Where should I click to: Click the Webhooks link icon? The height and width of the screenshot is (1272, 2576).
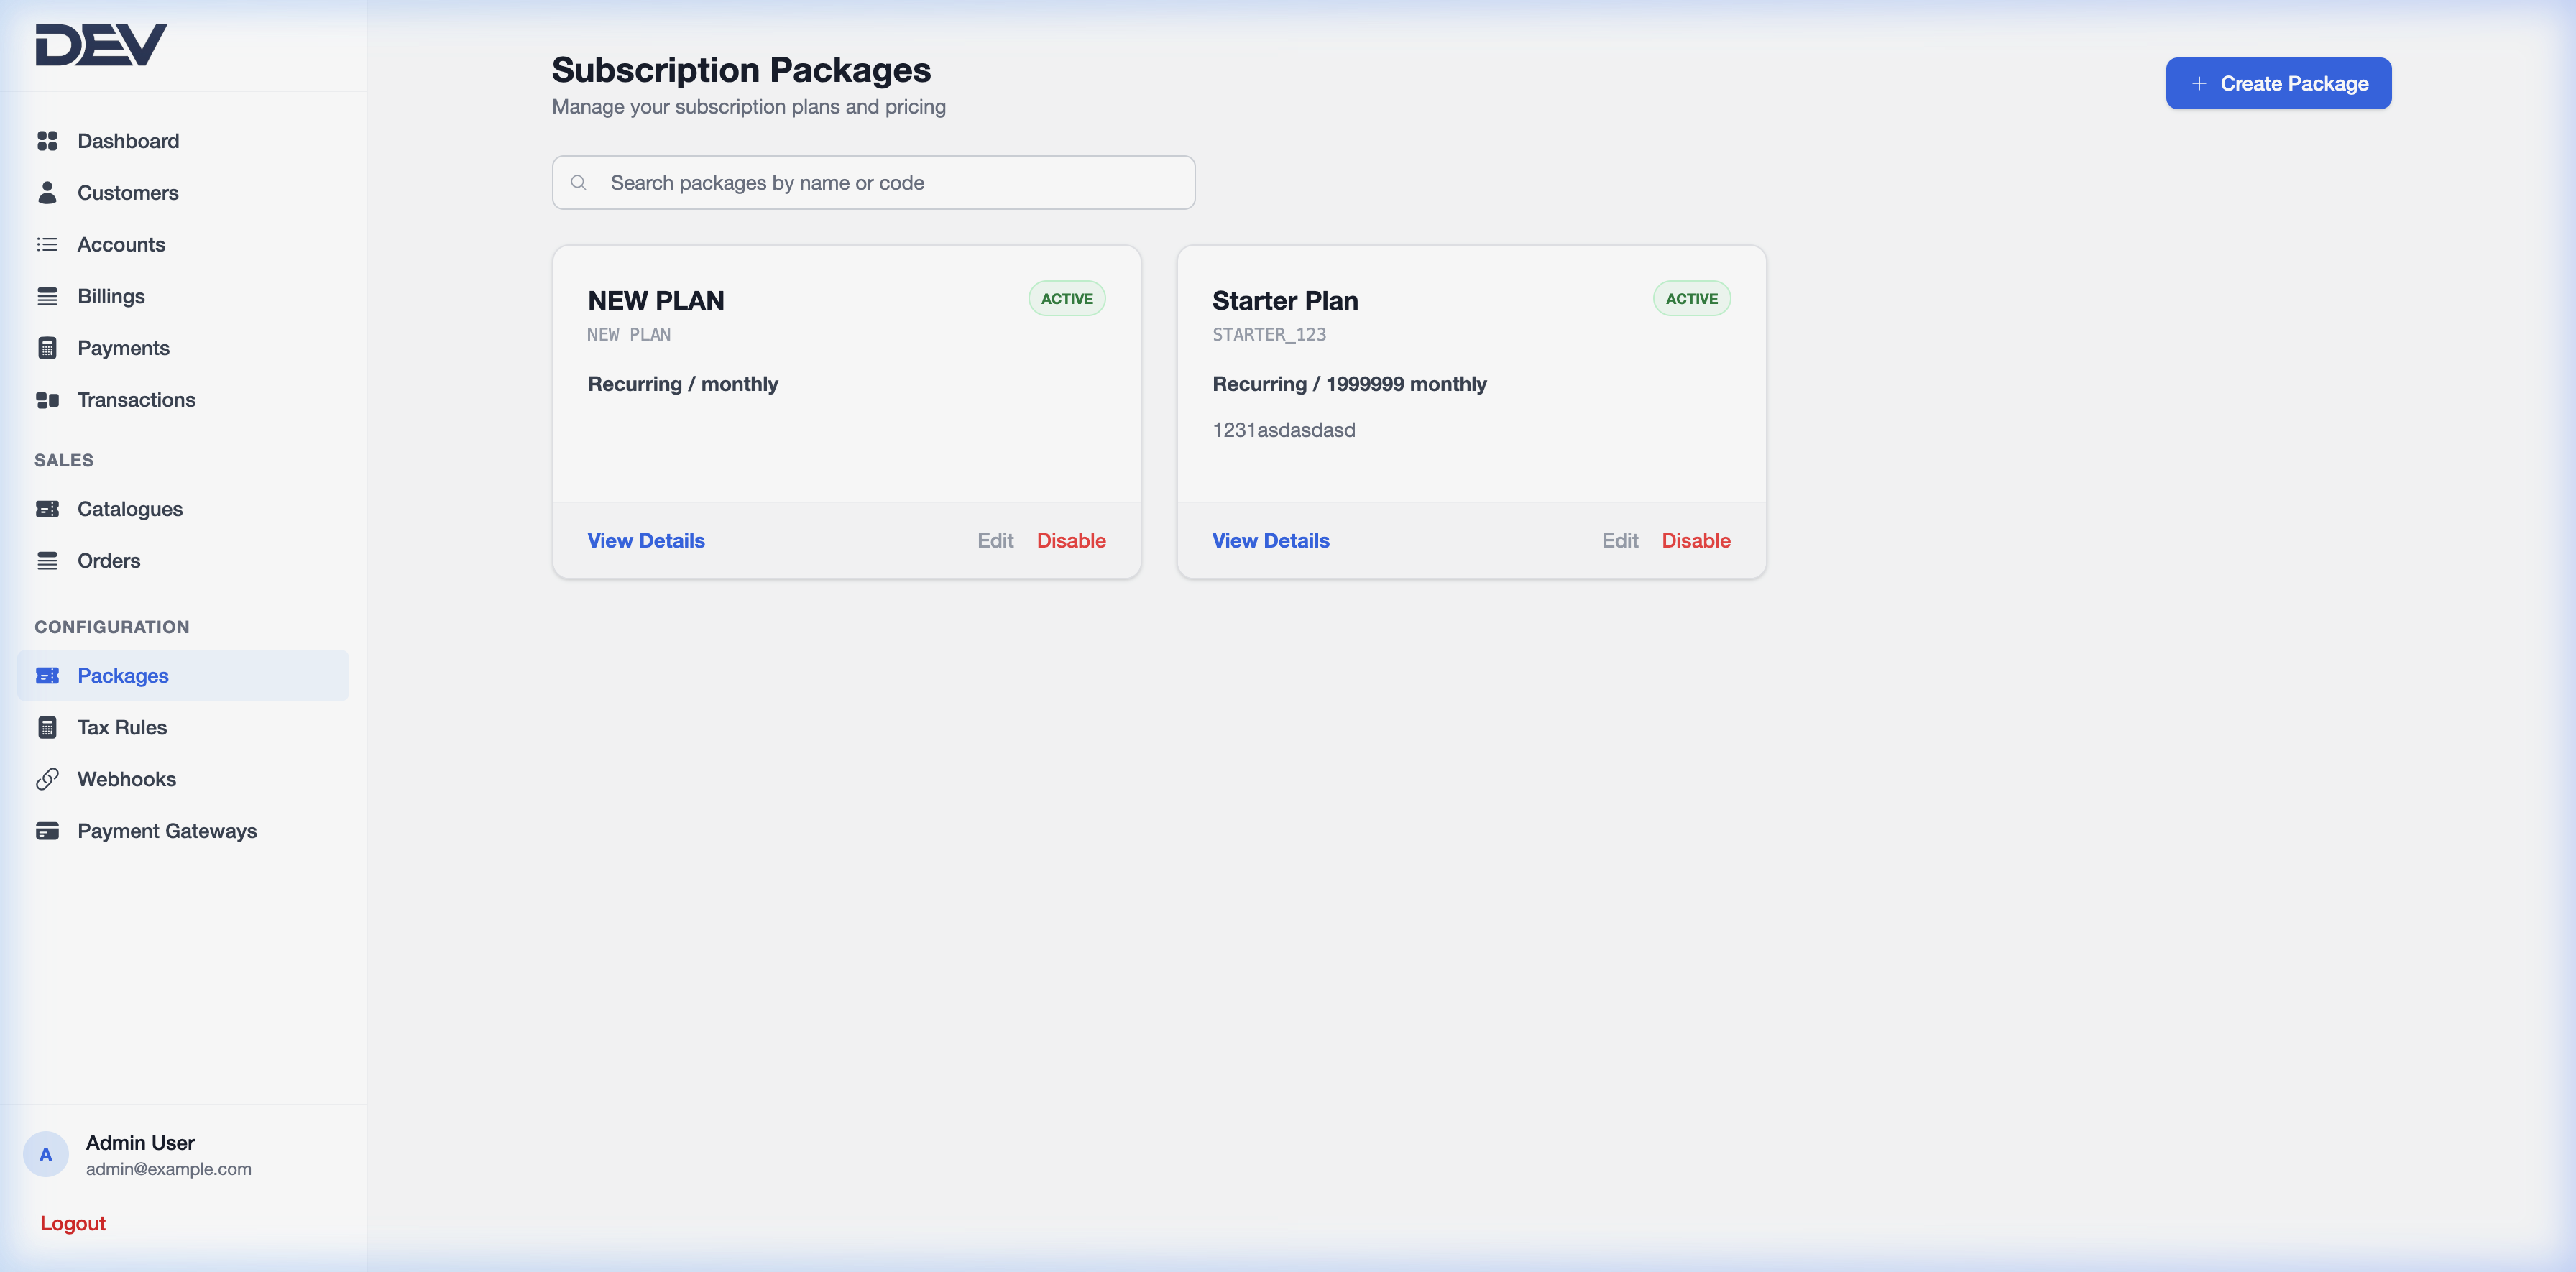(48, 779)
